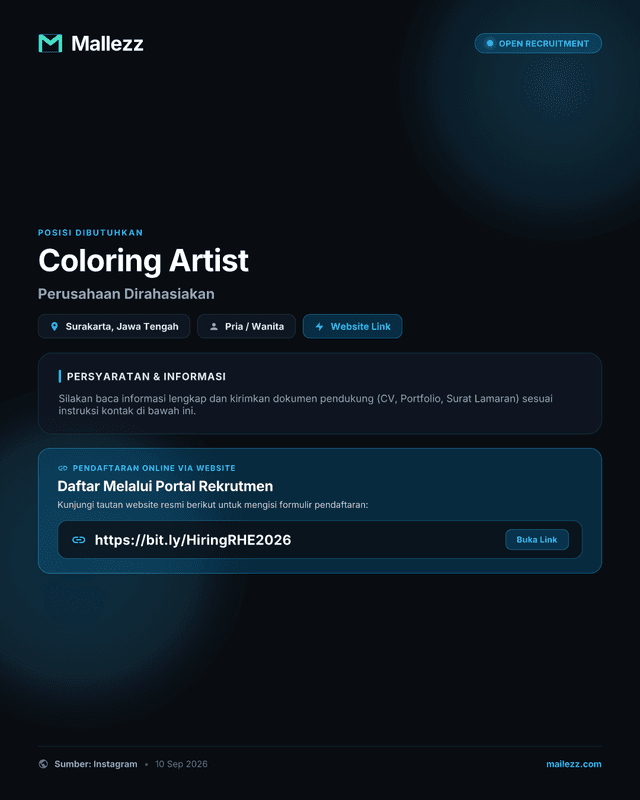
Task: Click the chain icon beside bit.ly URL
Action: click(79, 540)
